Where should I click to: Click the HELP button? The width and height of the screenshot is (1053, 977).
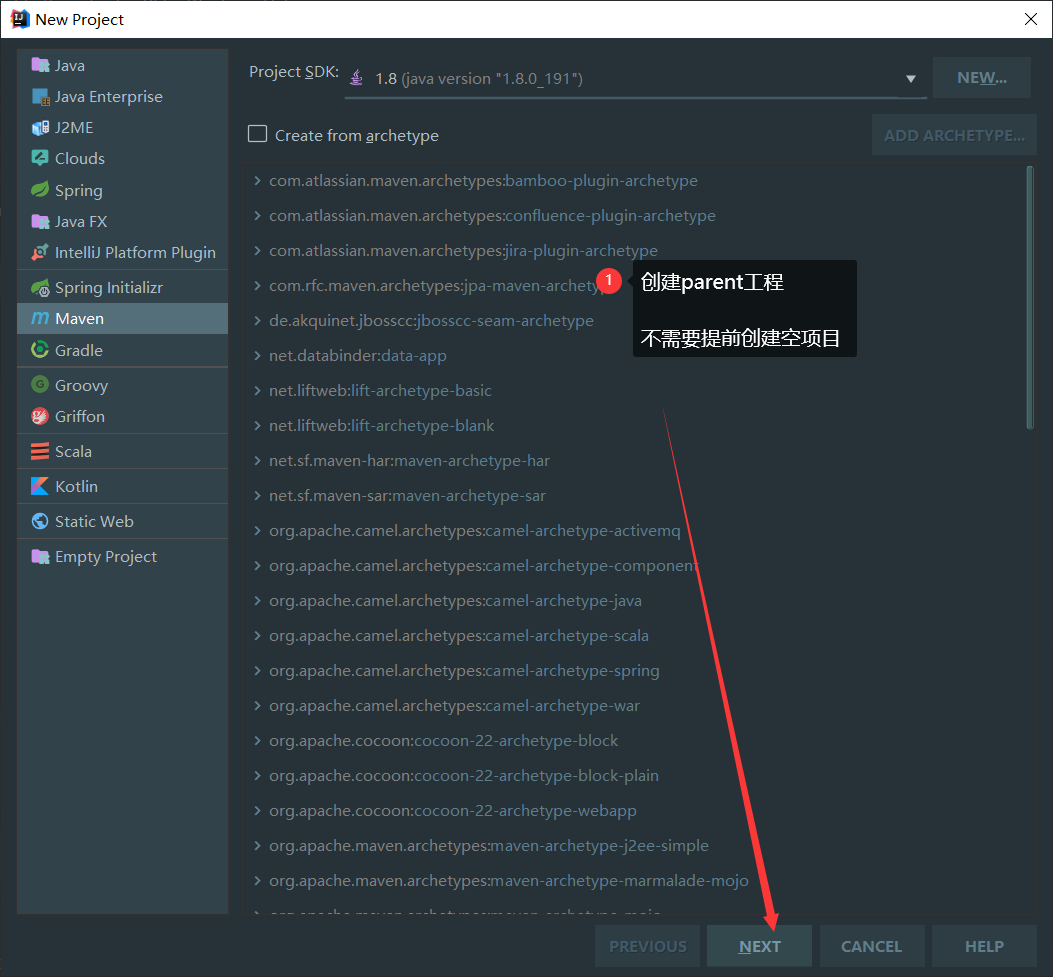(985, 946)
